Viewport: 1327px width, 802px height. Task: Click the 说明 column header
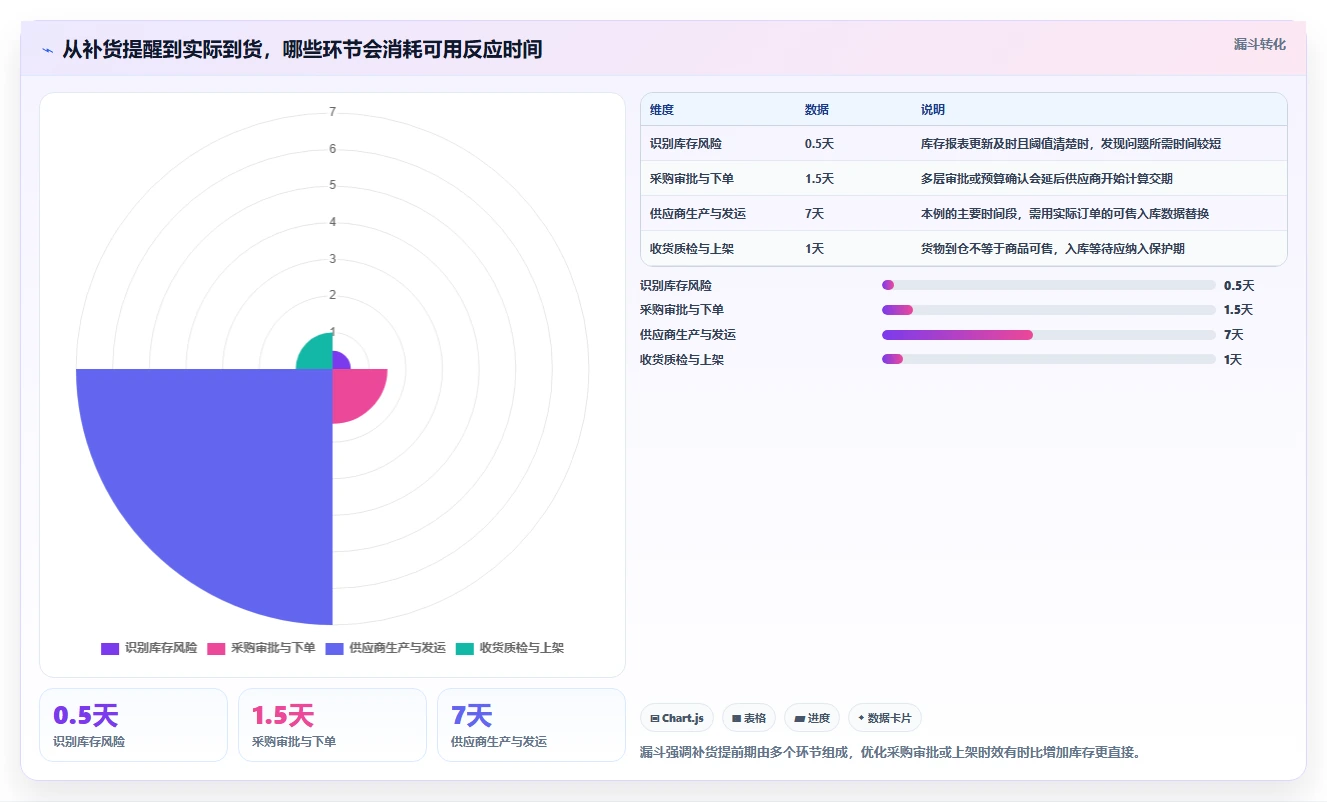[933, 110]
